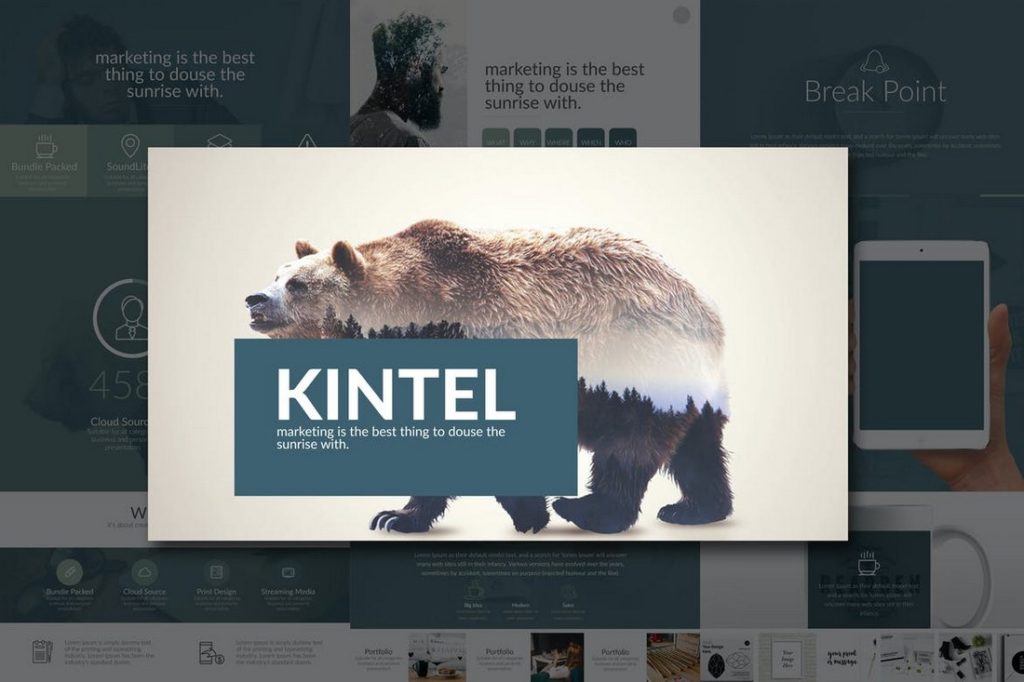Screen dimensions: 1024x682
Task: Switch to the WHERE tab
Action: [x=558, y=141]
